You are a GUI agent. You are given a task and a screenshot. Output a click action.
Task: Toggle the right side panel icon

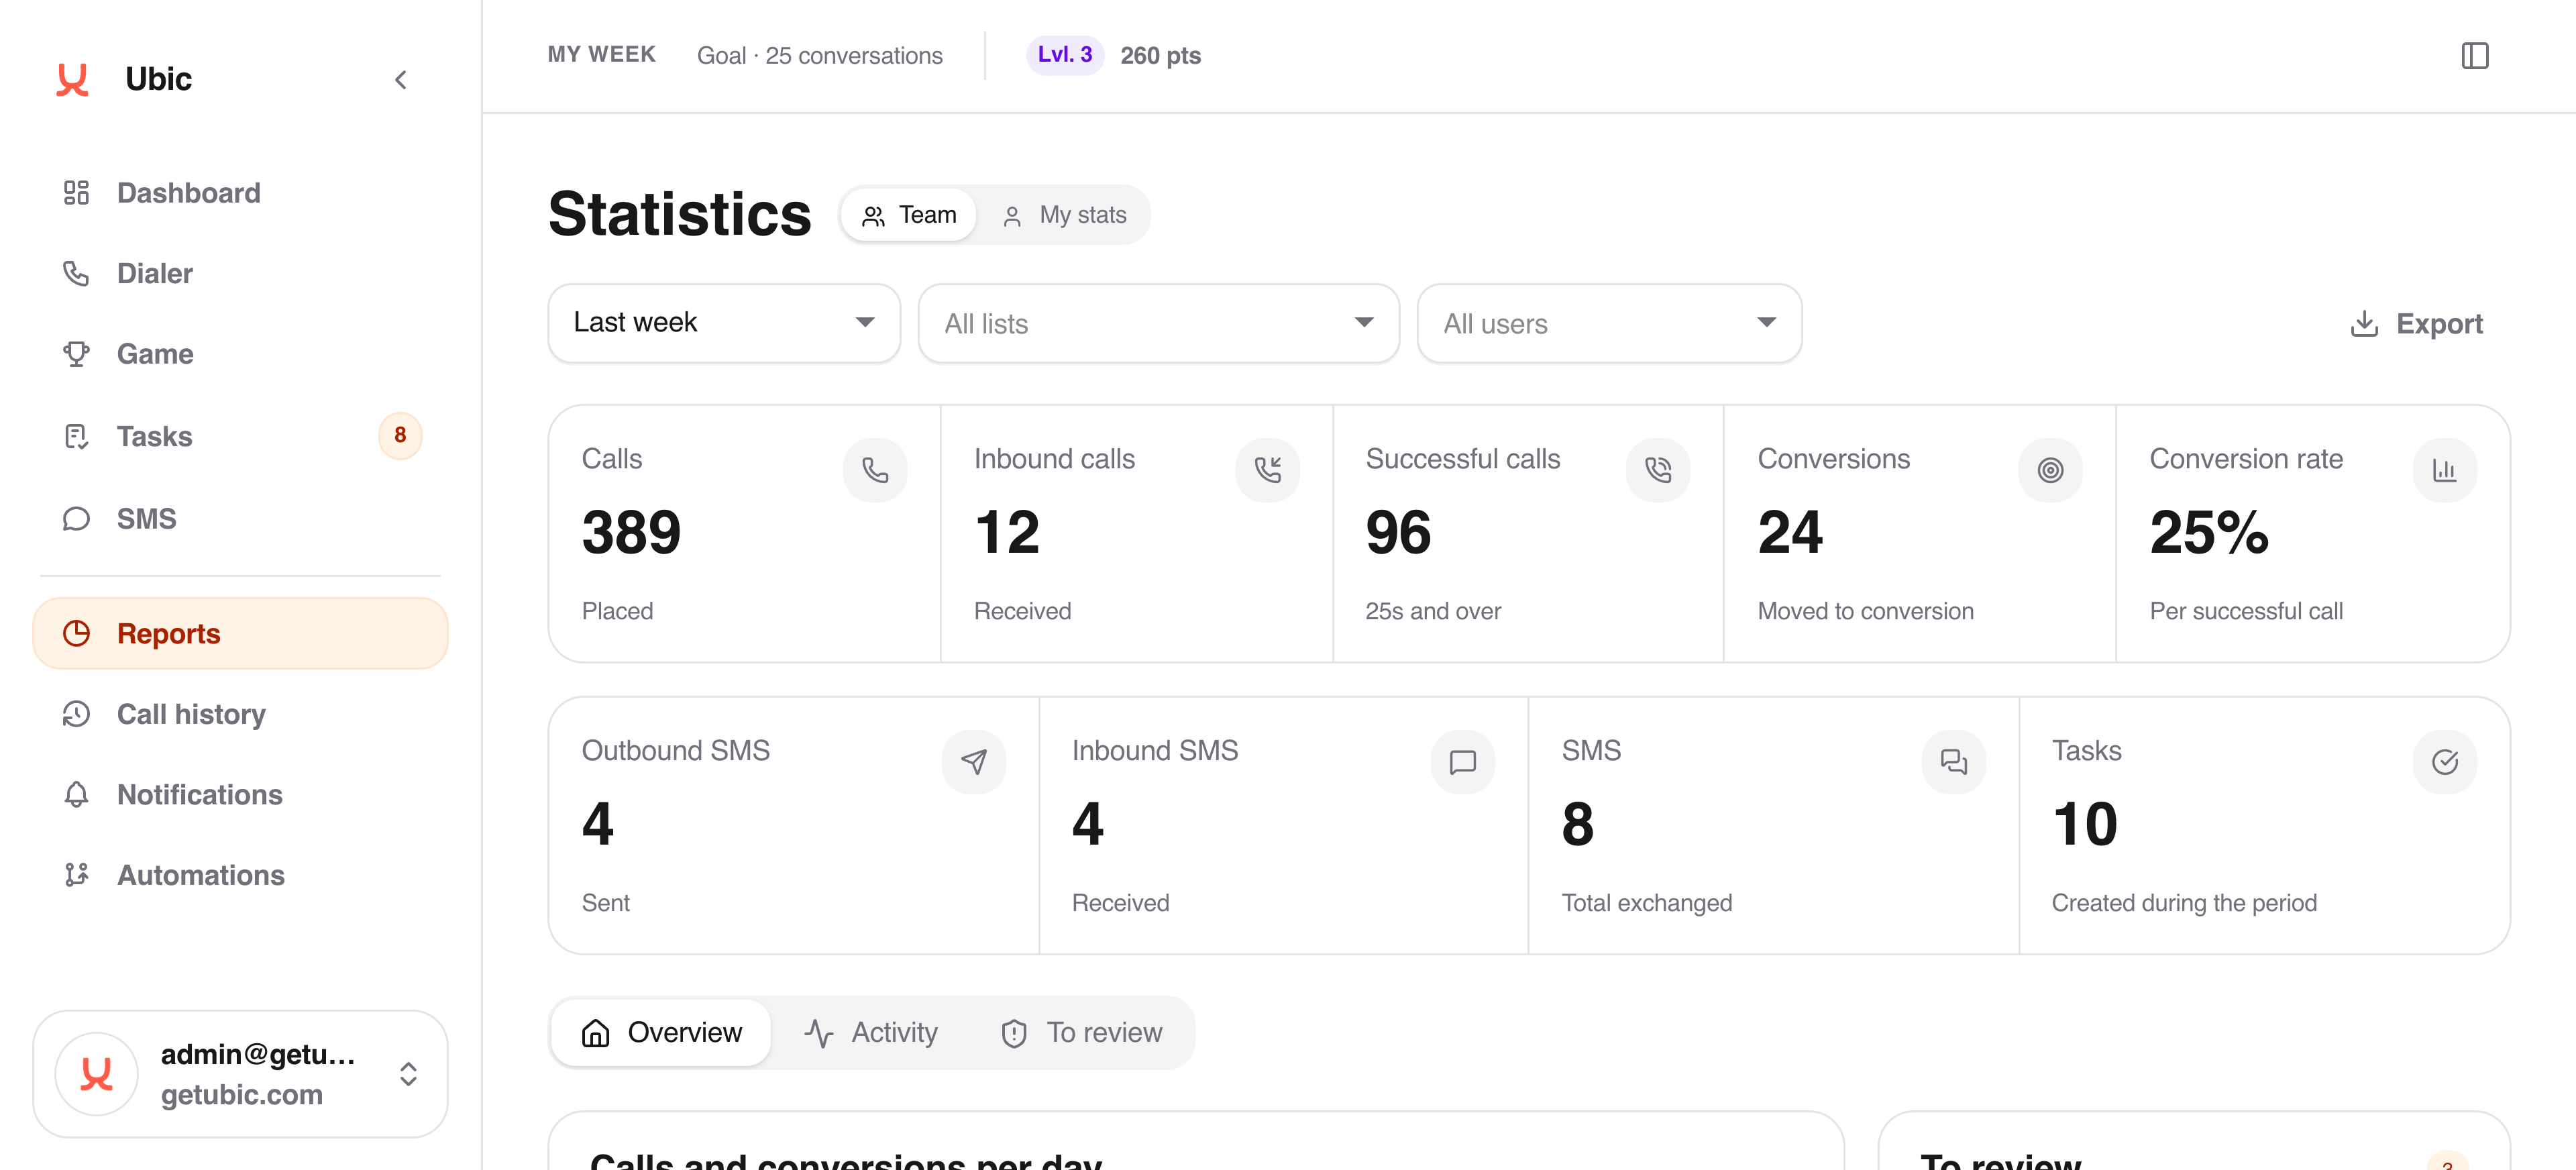(x=2474, y=56)
